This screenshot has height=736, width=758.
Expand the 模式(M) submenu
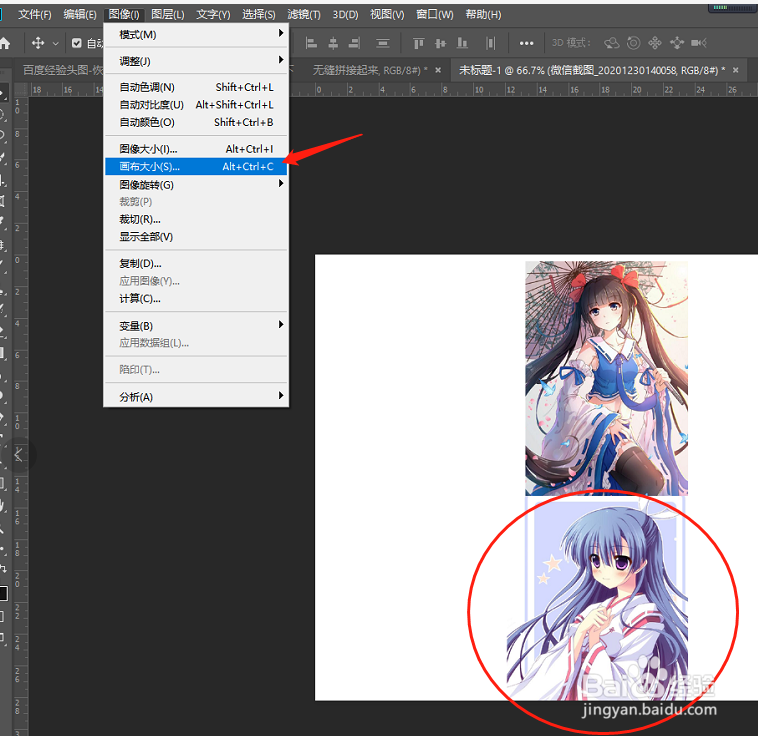[196, 34]
